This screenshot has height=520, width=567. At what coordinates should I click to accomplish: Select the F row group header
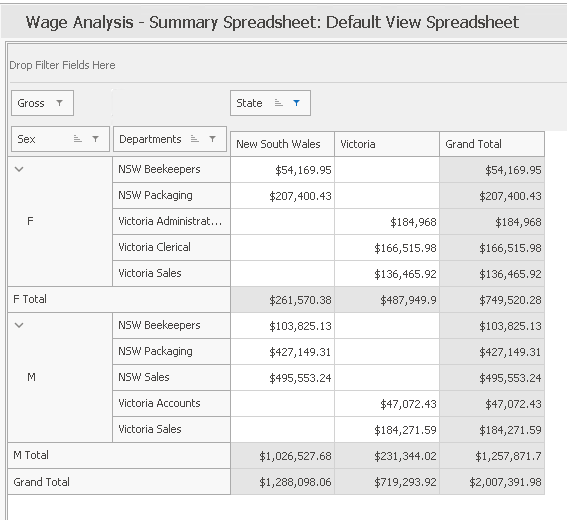coord(60,221)
